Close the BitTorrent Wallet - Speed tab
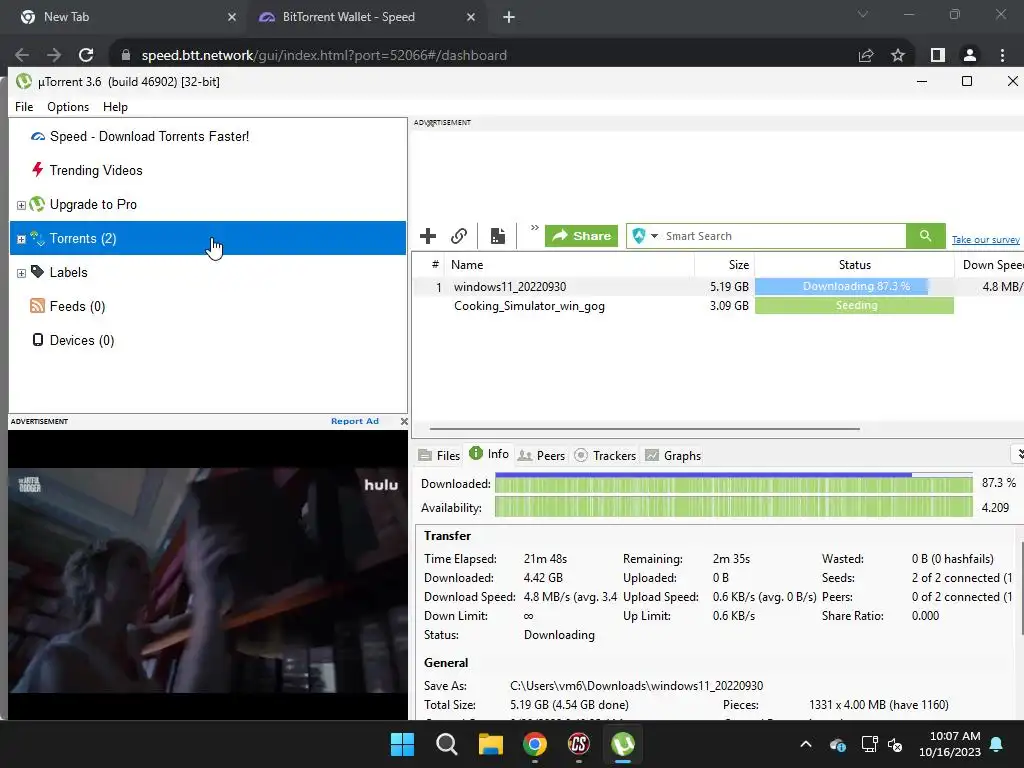Screen dimensions: 1024x768 click(471, 18)
